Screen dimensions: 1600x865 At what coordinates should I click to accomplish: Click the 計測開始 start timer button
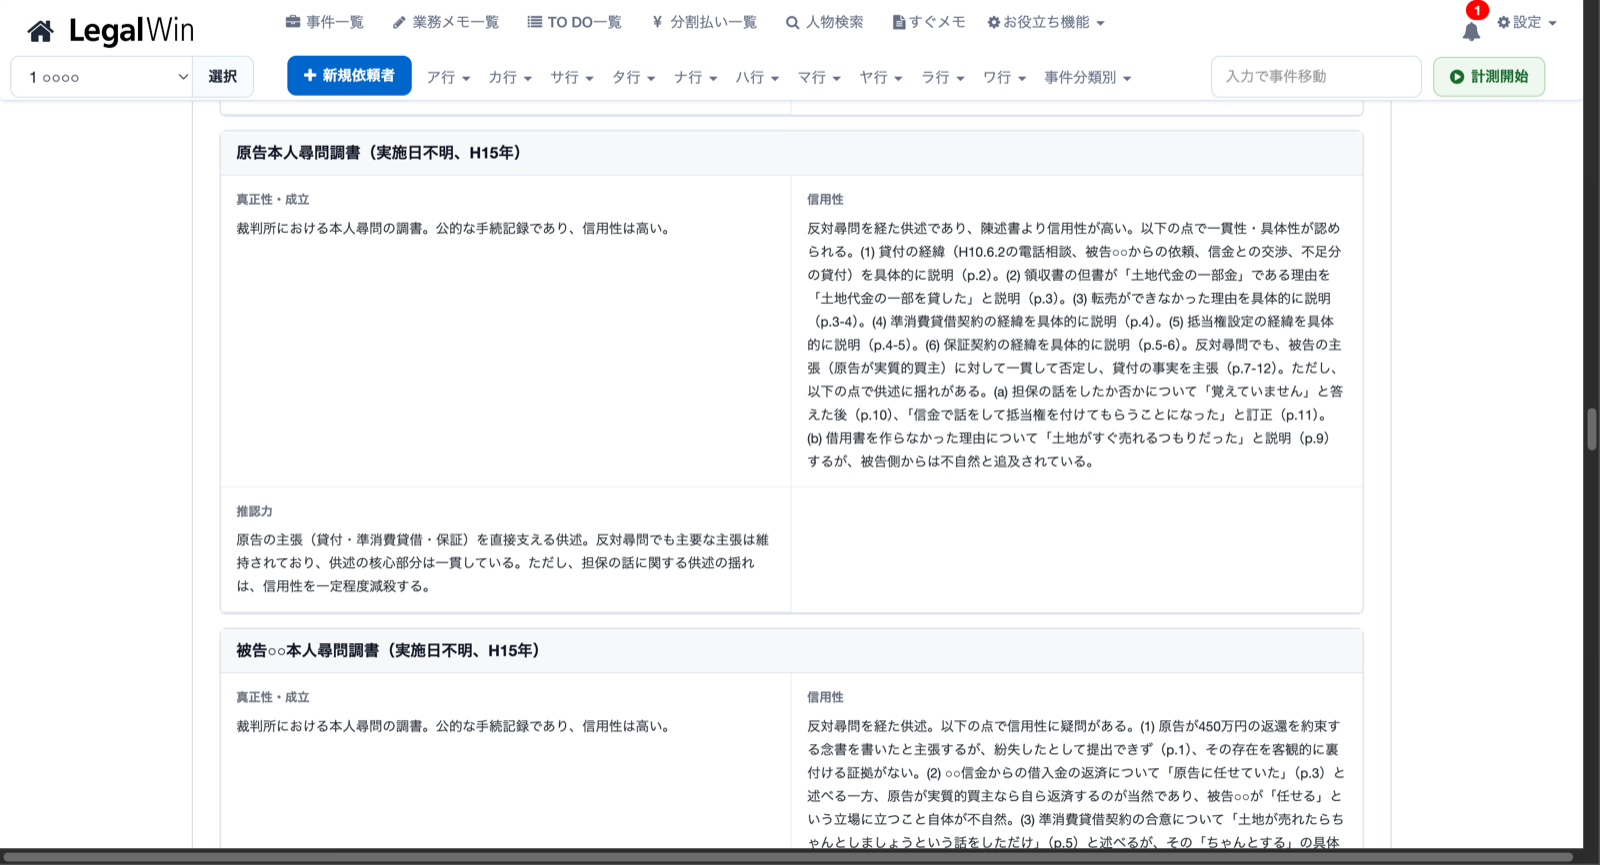point(1489,77)
